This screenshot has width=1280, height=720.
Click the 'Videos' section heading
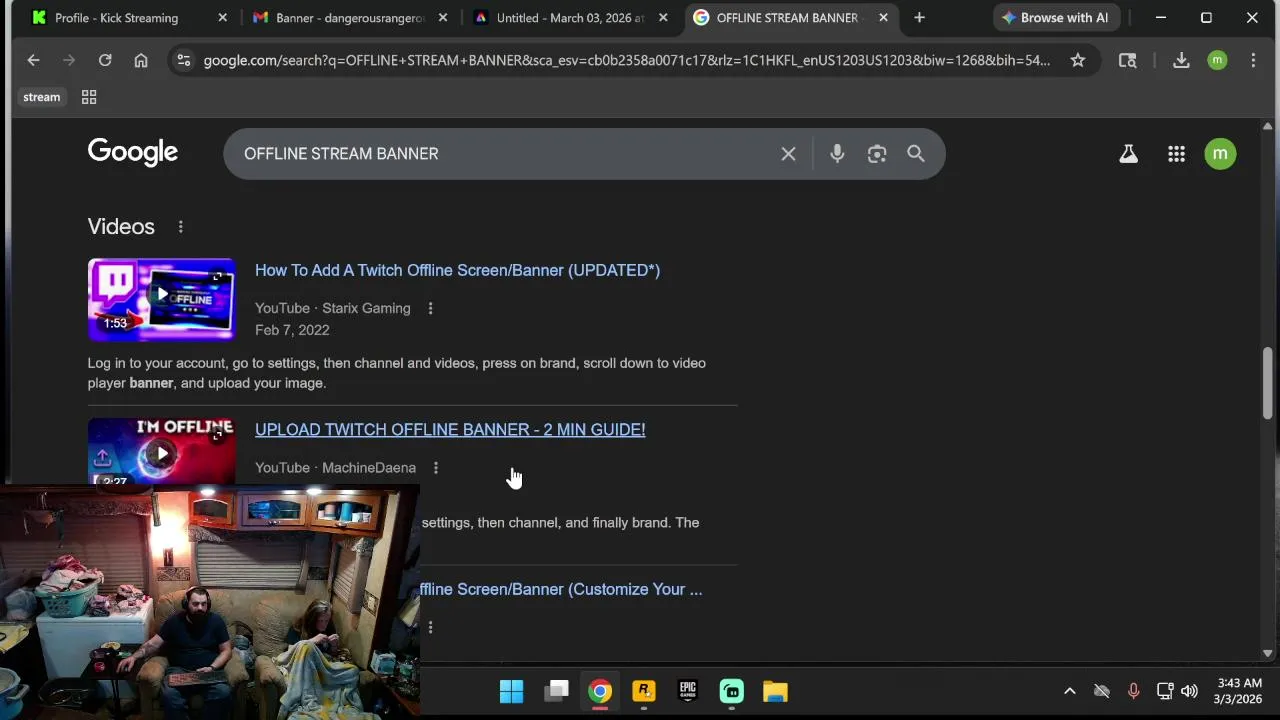pyautogui.click(x=121, y=227)
